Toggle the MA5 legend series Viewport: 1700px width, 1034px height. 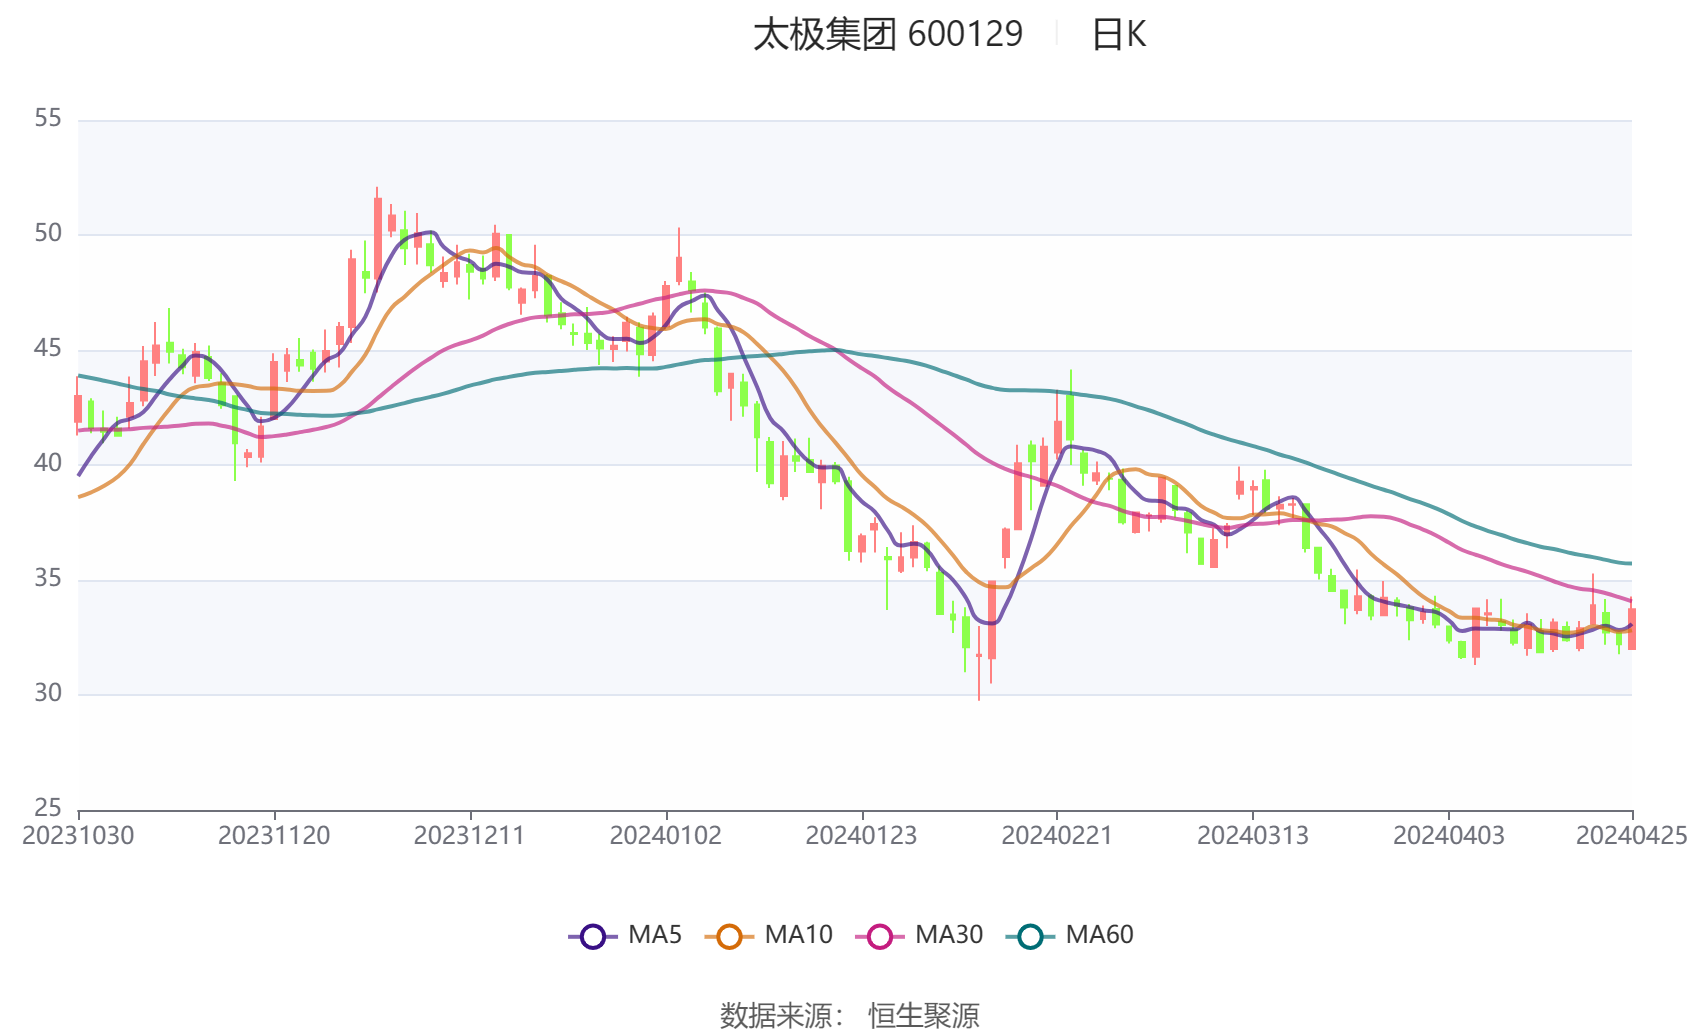pos(625,935)
